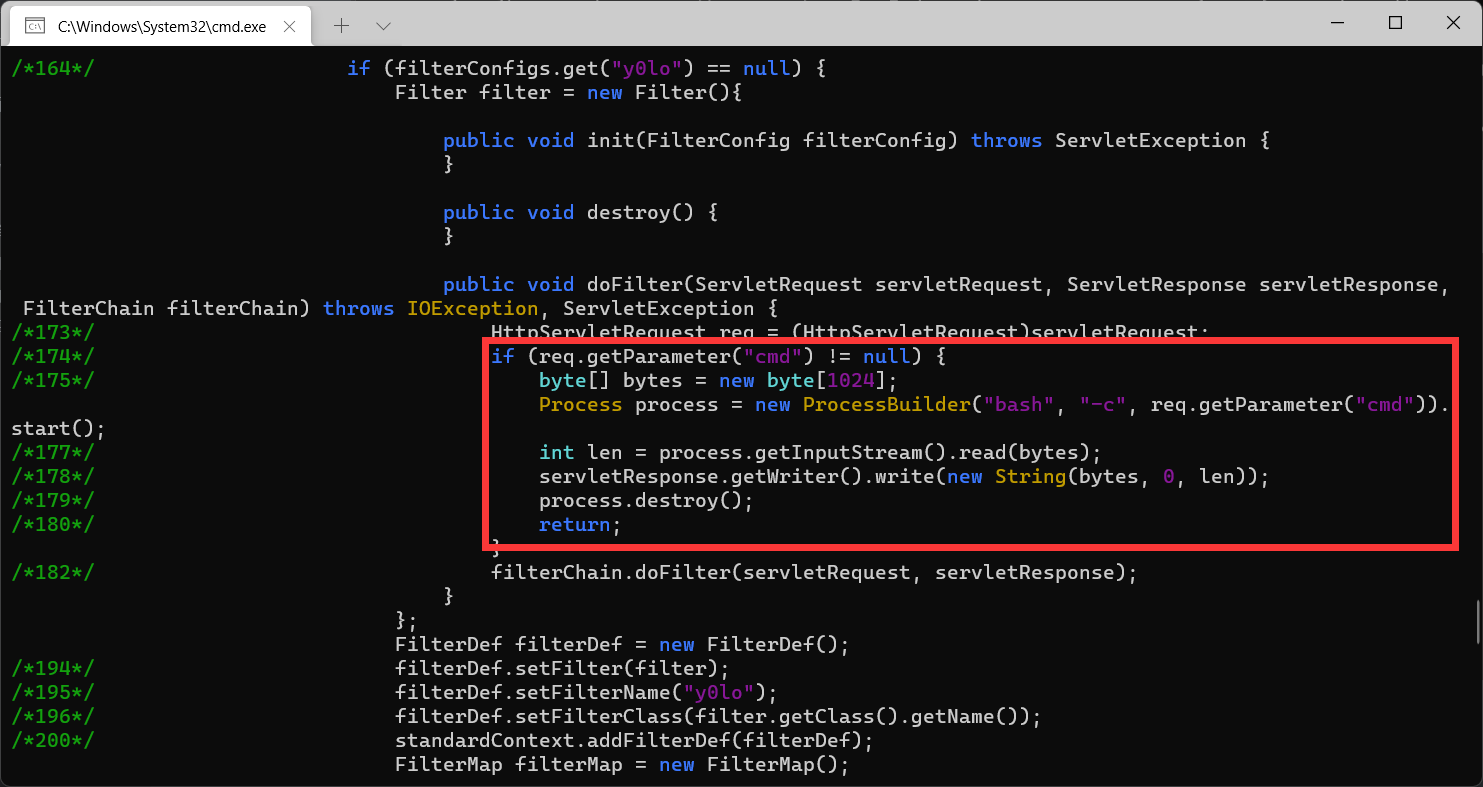Close the cmd.exe tab
This screenshot has height=787, width=1483.
(x=292, y=26)
